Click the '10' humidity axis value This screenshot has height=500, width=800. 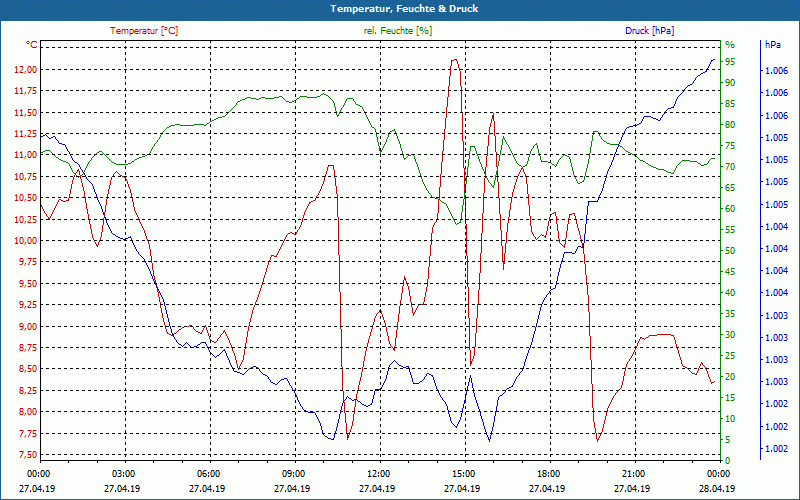pyautogui.click(x=730, y=419)
